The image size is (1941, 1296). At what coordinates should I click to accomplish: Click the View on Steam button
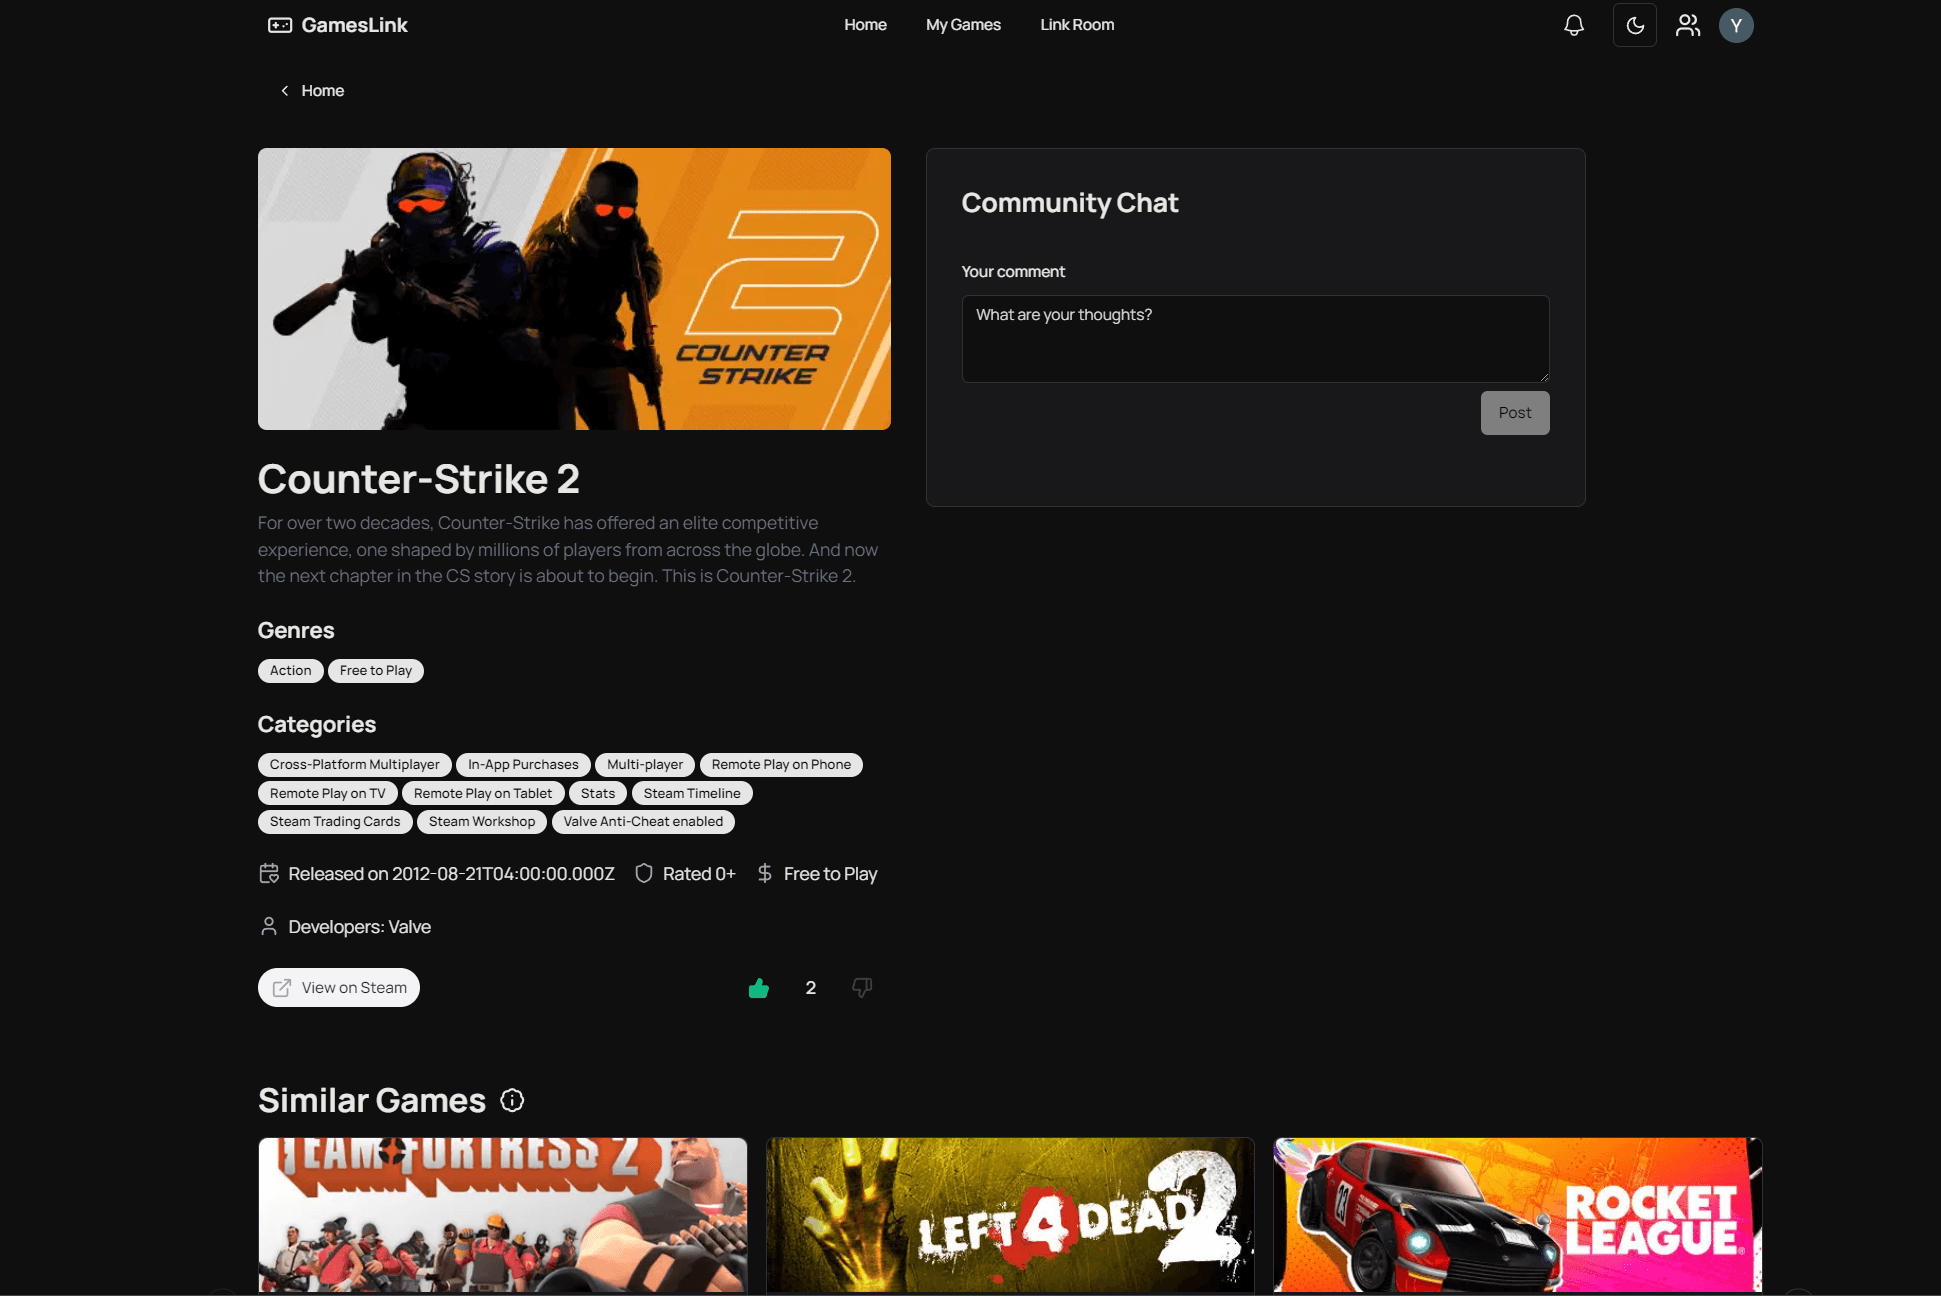point(338,986)
